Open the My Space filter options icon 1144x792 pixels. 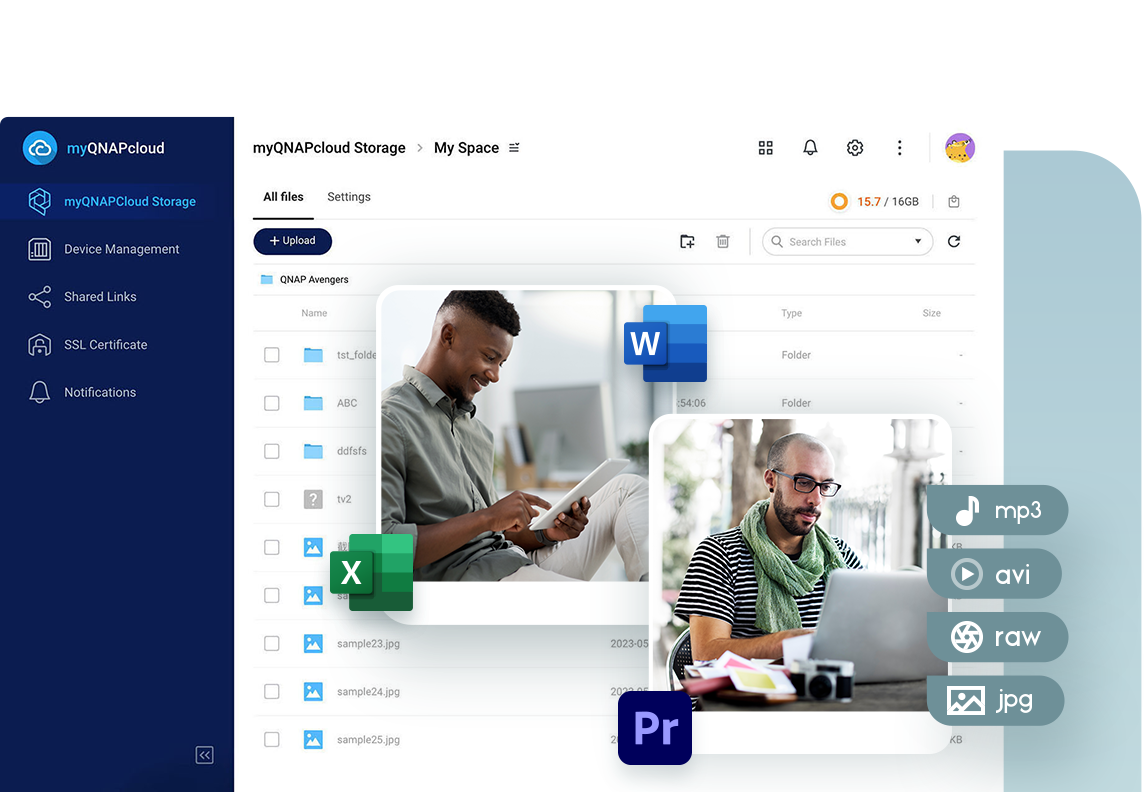(514, 148)
